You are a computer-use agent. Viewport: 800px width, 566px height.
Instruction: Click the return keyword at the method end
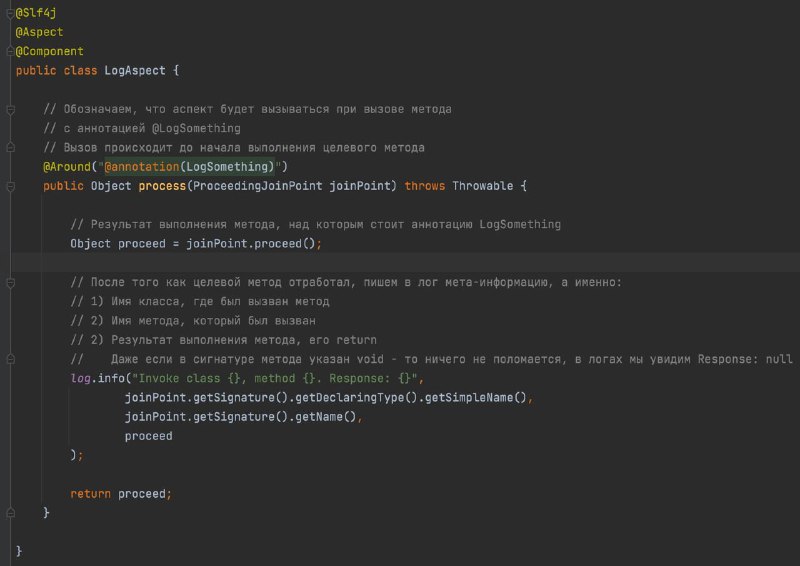click(x=90, y=494)
